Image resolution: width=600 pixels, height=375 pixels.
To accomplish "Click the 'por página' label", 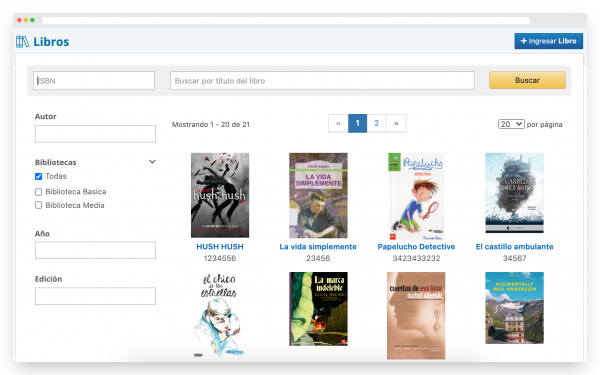I will (545, 124).
